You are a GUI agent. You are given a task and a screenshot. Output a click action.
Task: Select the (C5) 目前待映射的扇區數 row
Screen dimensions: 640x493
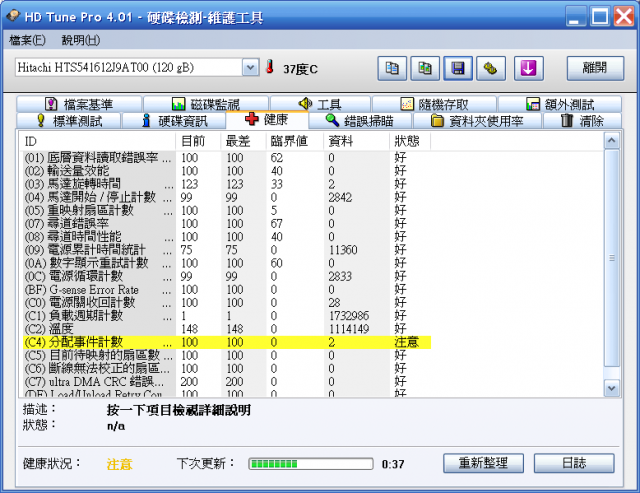pyautogui.click(x=227, y=355)
